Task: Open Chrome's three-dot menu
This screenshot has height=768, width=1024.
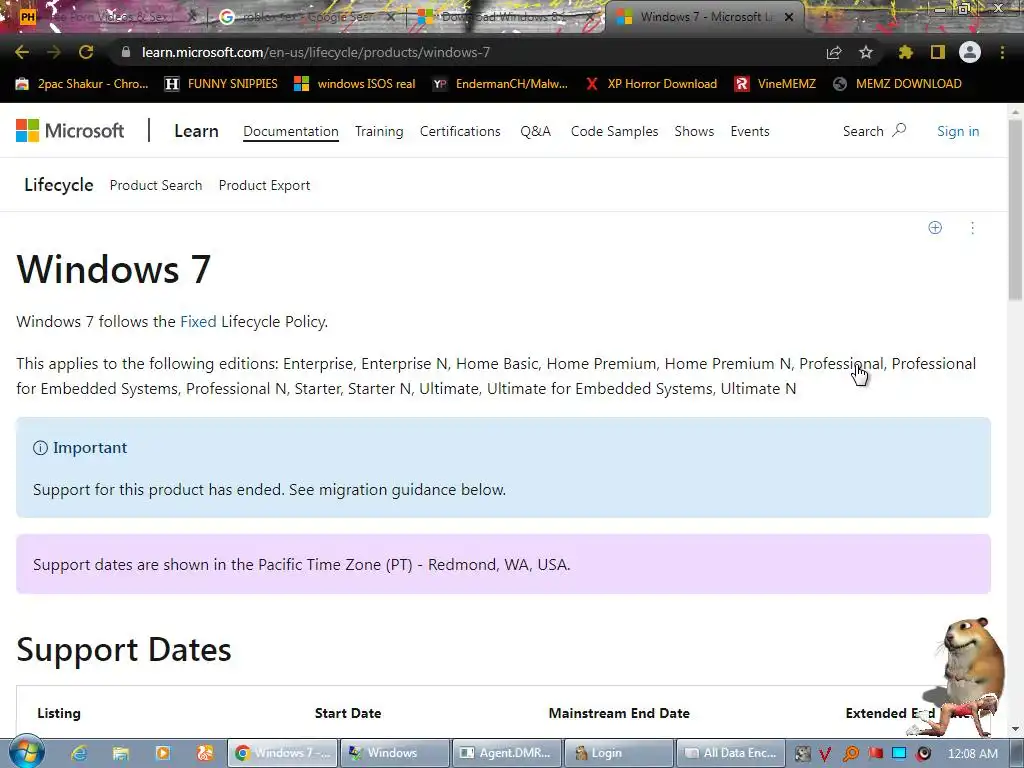Action: [x=1002, y=52]
